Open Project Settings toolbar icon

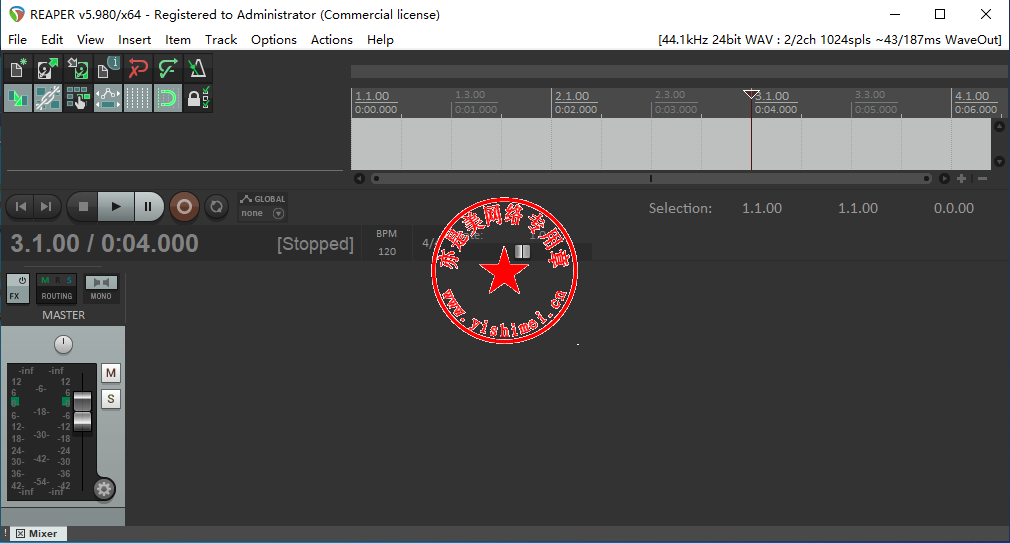click(x=108, y=68)
